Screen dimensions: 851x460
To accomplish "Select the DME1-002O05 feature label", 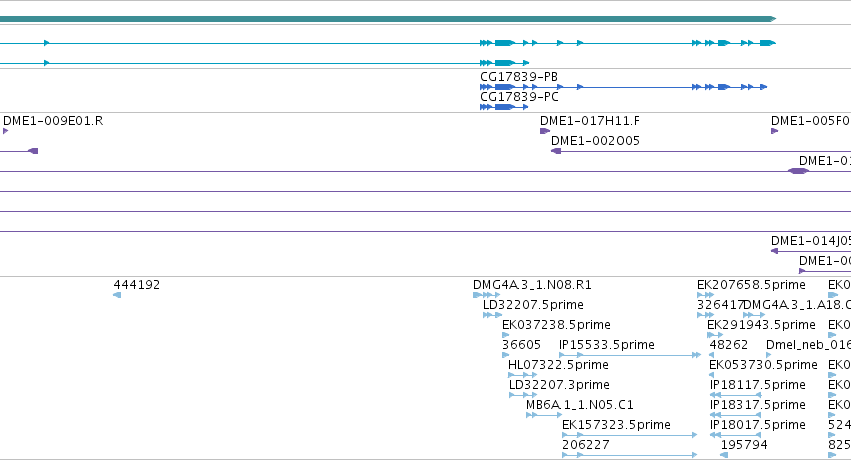I will (595, 141).
